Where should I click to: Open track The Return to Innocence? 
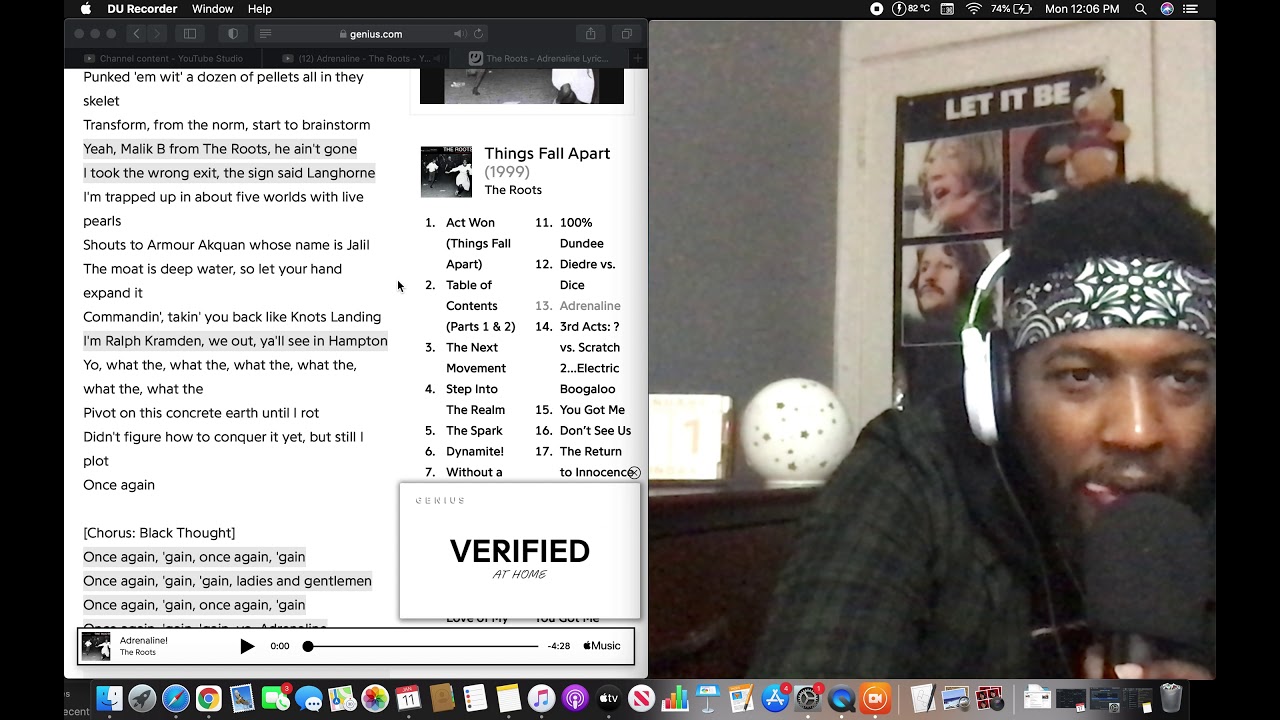596,462
